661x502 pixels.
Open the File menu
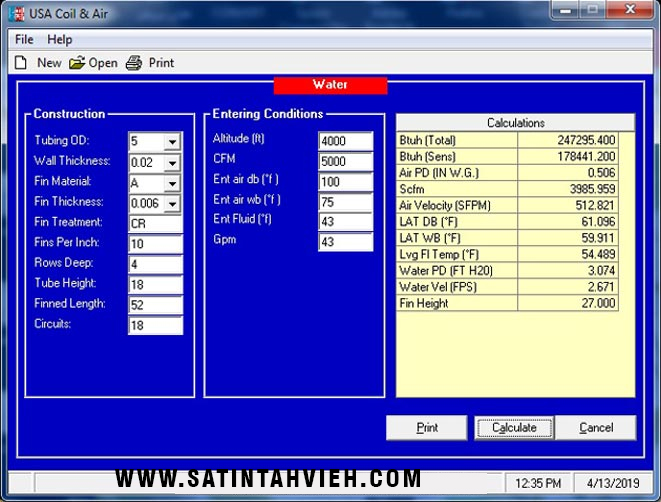click(x=24, y=39)
